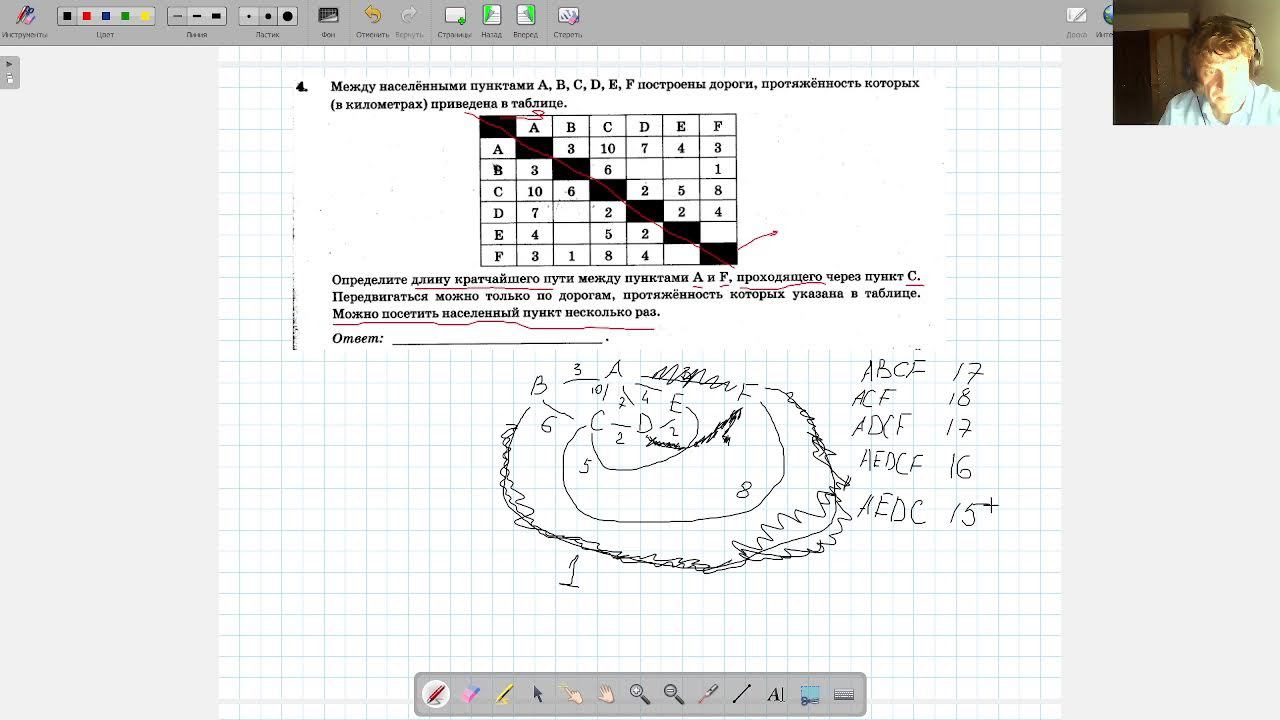Click the column header C in the table
The height and width of the screenshot is (720, 1280).
(607, 127)
